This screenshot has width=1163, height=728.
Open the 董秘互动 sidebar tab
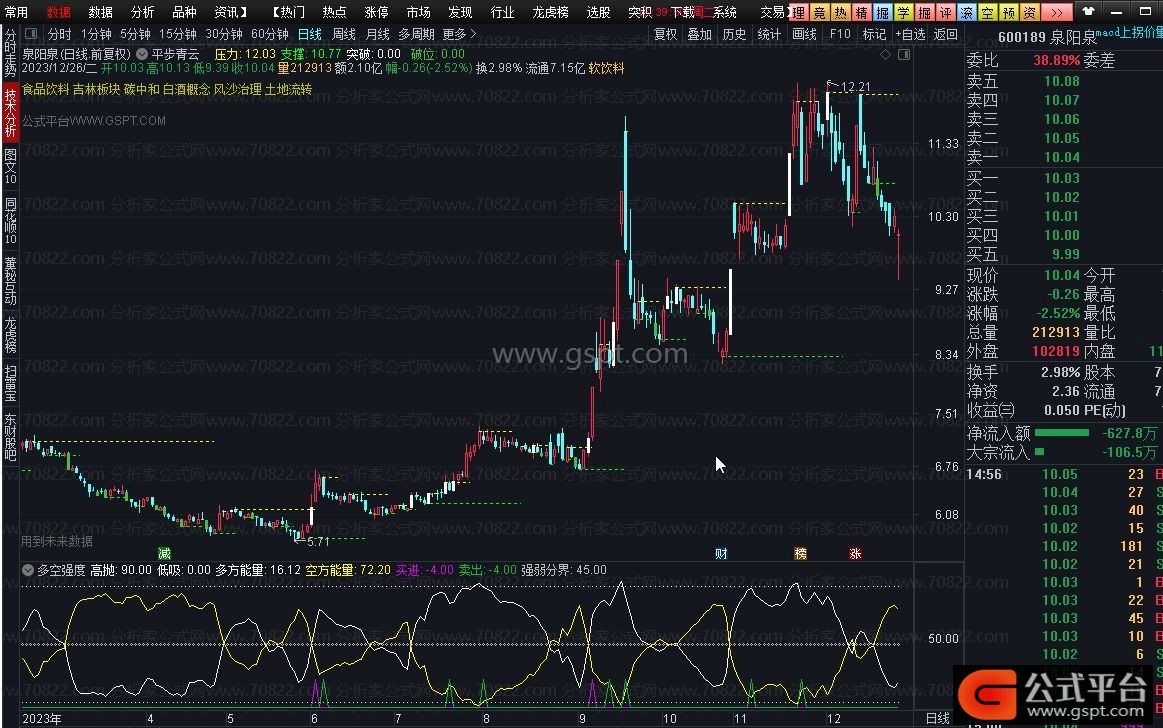coord(10,281)
